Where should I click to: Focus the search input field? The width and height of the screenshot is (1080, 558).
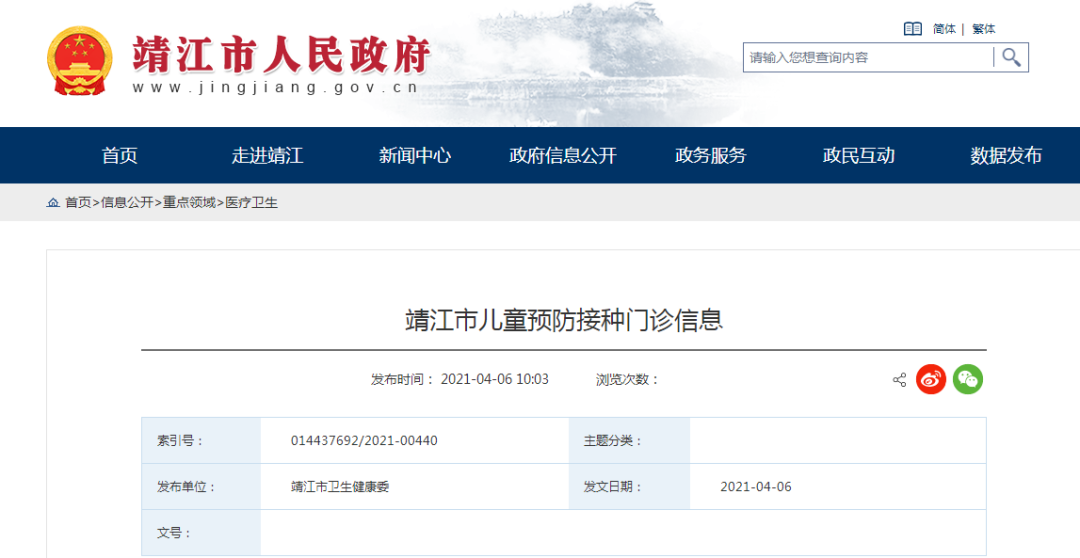tap(868, 57)
